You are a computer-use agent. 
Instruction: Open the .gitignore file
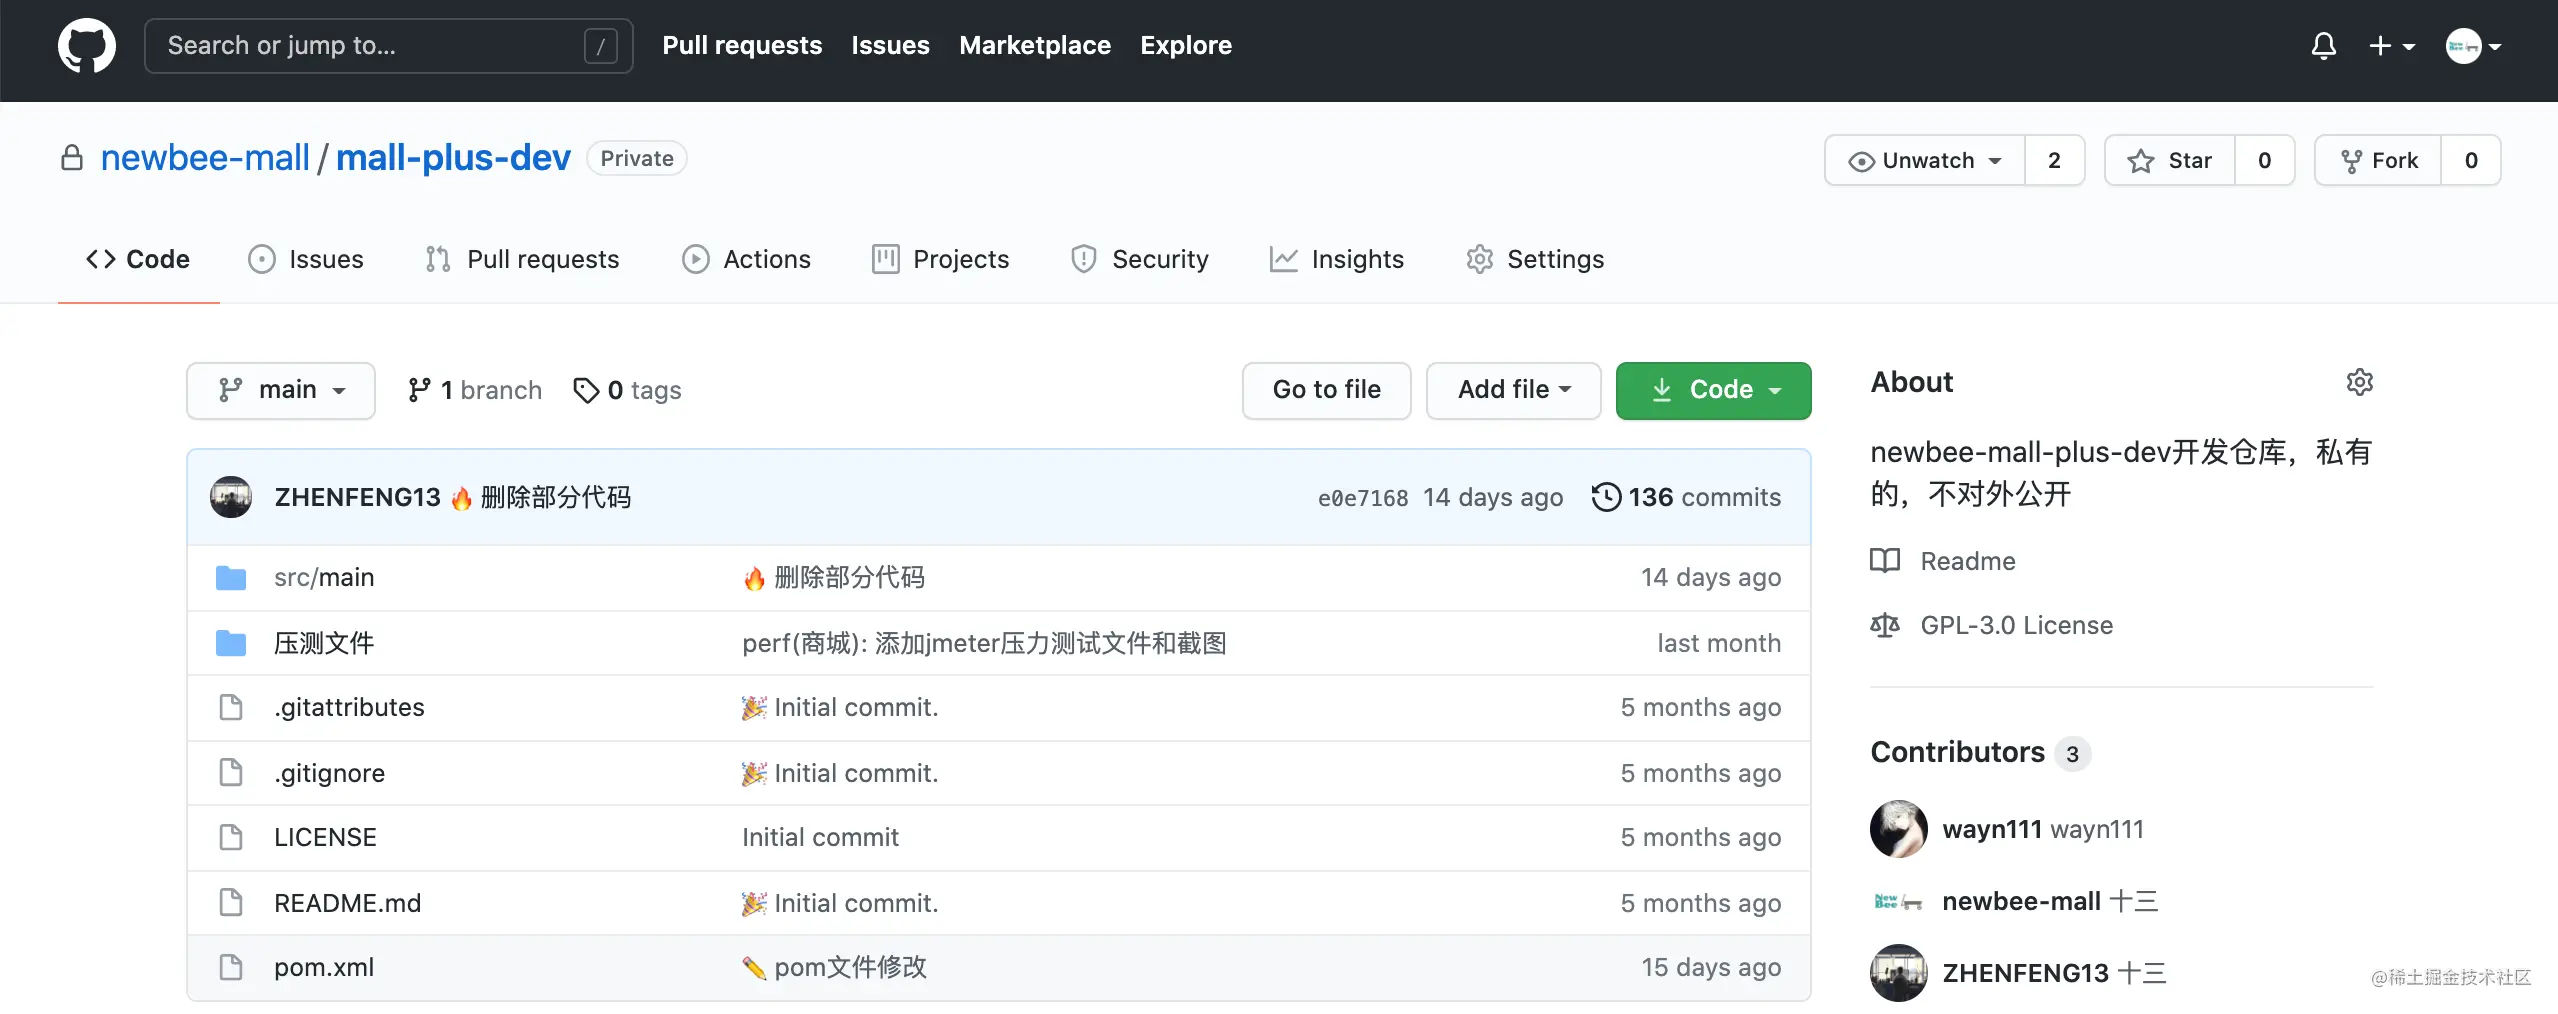pyautogui.click(x=329, y=773)
